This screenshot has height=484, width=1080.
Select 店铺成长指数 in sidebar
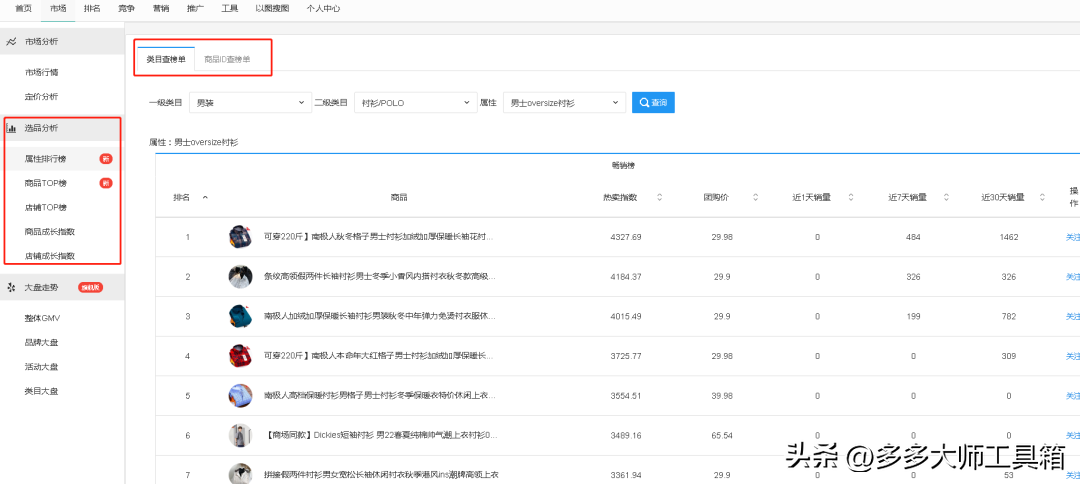click(x=50, y=256)
